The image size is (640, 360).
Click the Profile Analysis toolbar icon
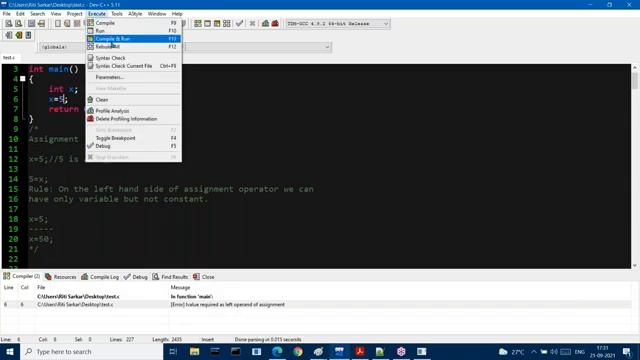(x=265, y=24)
